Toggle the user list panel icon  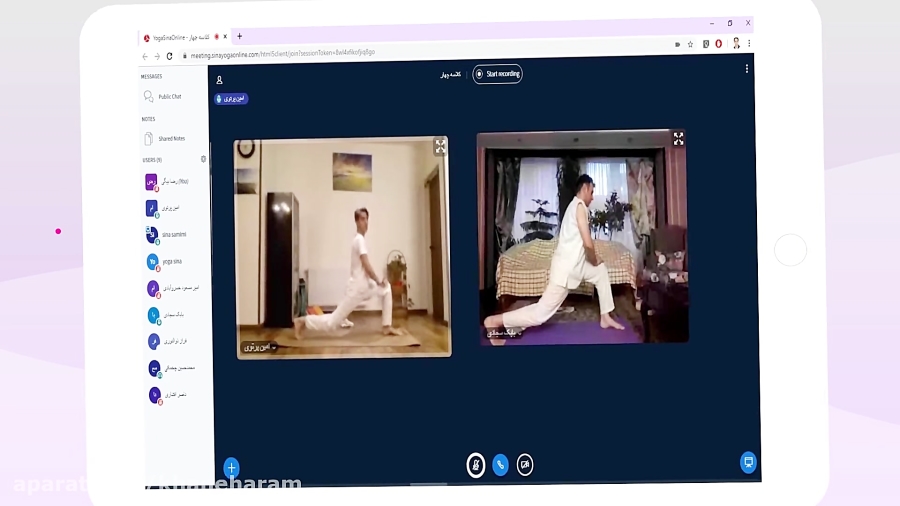219,80
